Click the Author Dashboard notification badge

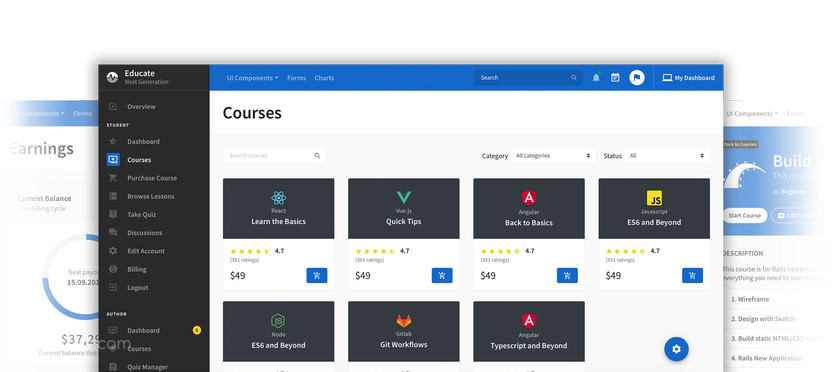[x=197, y=330]
